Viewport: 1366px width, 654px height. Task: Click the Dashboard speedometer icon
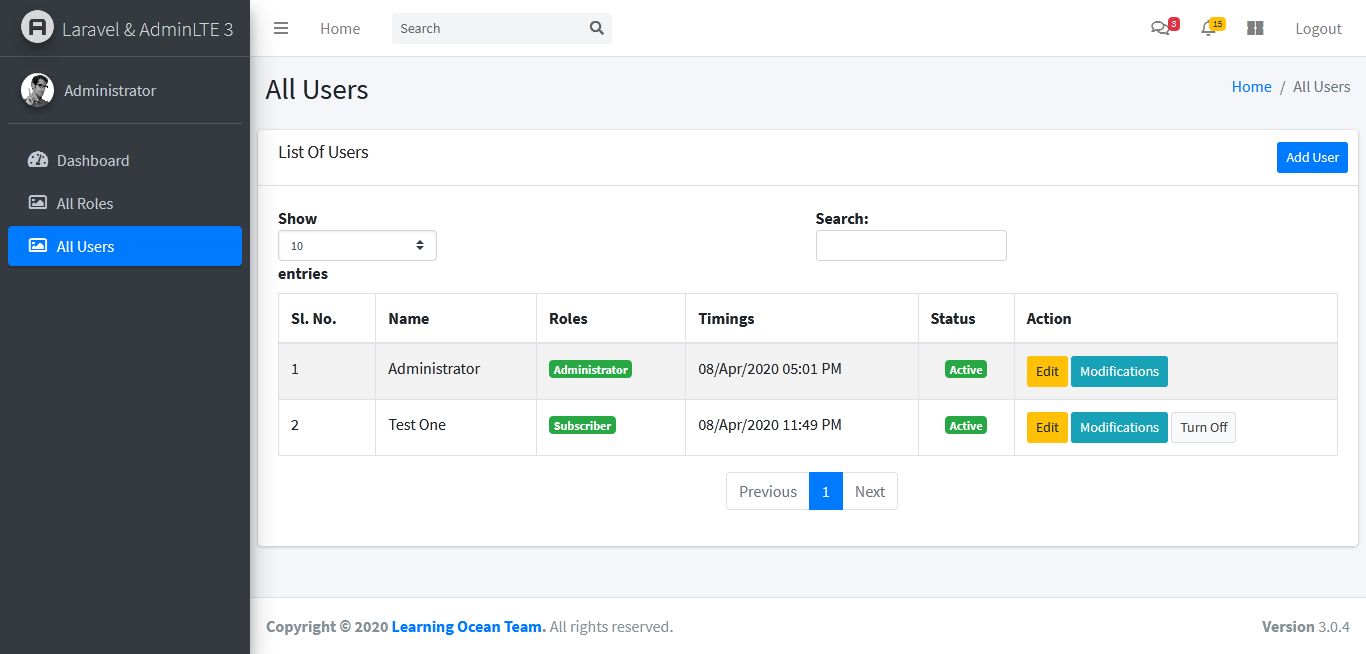point(38,160)
